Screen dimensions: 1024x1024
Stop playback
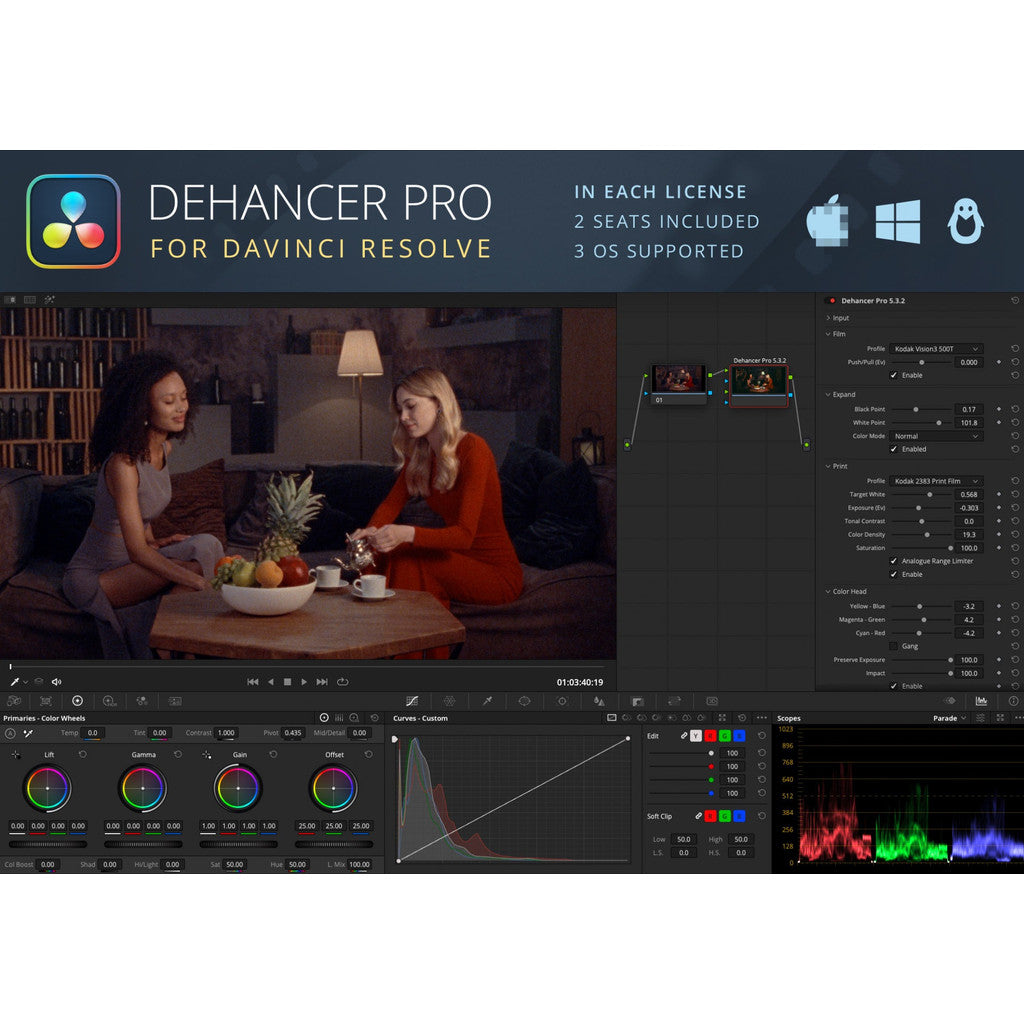[x=287, y=682]
